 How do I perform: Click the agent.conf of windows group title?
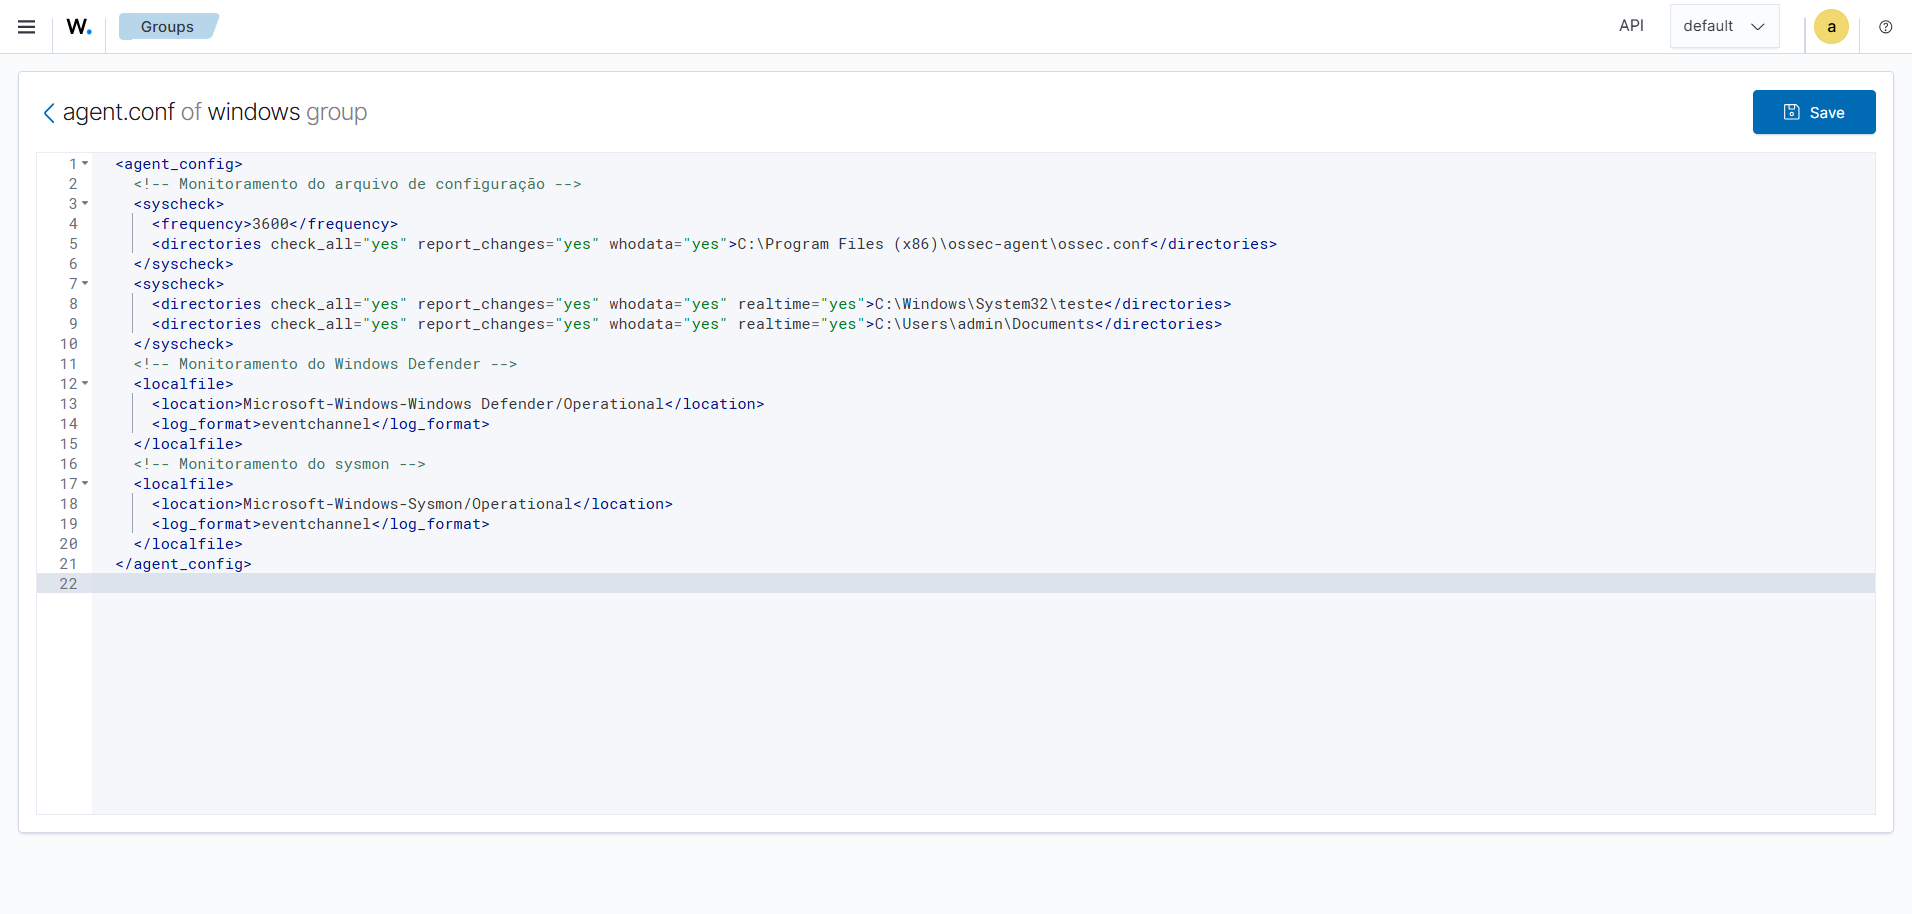point(215,112)
